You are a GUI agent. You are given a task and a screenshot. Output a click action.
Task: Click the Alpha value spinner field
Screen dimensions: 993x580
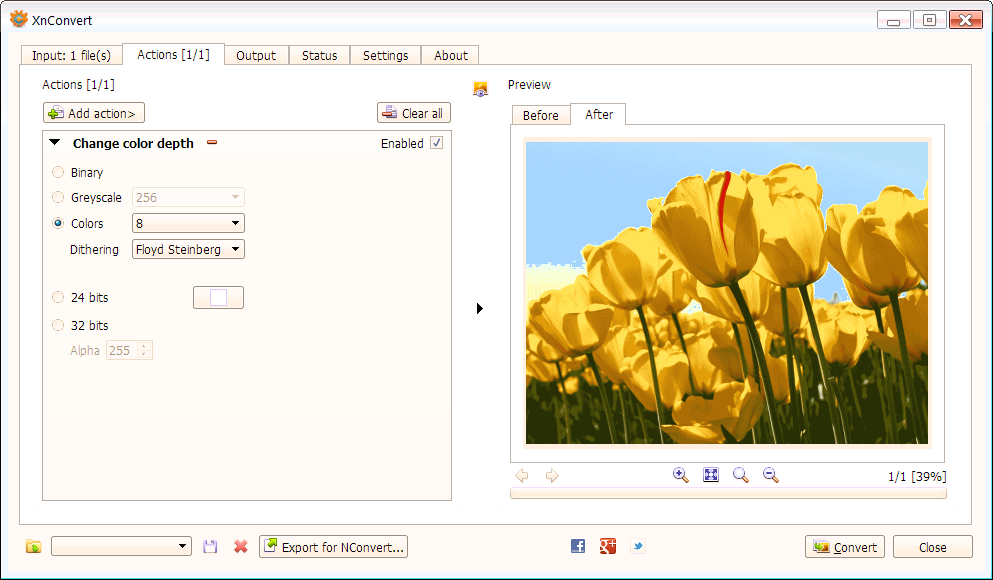[129, 350]
